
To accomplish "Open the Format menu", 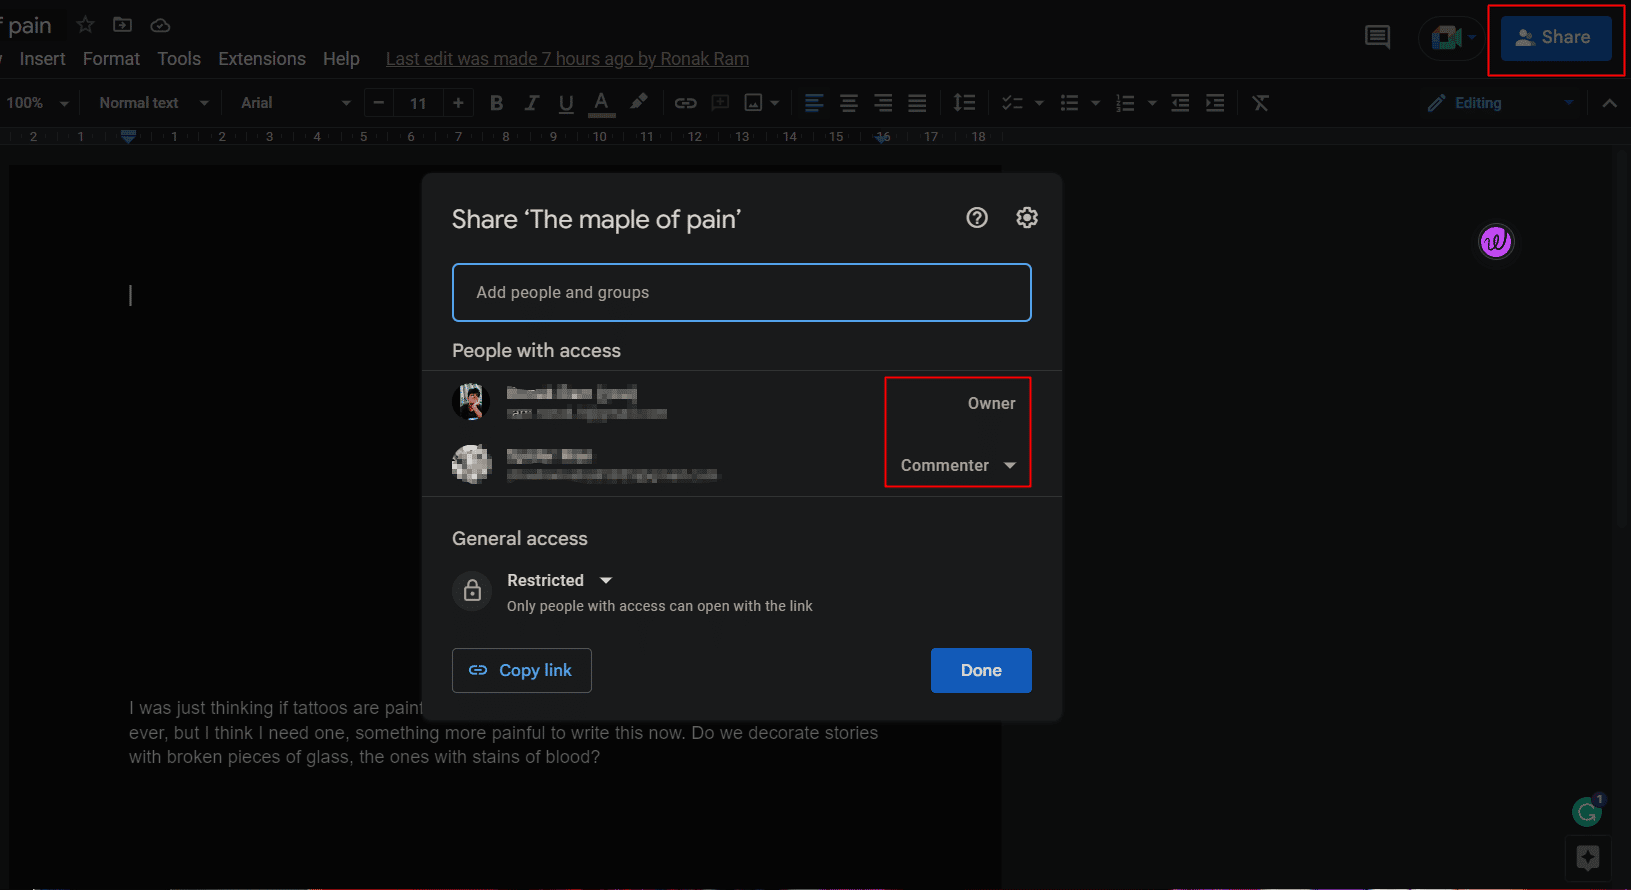I will click(111, 59).
